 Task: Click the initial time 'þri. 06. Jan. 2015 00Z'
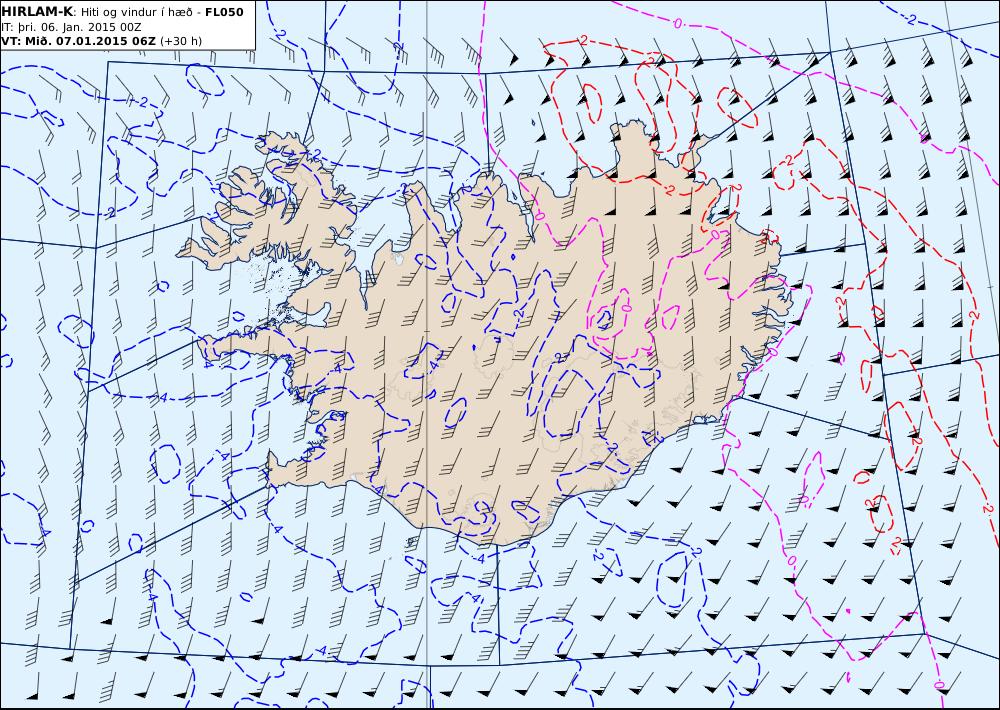(80, 27)
